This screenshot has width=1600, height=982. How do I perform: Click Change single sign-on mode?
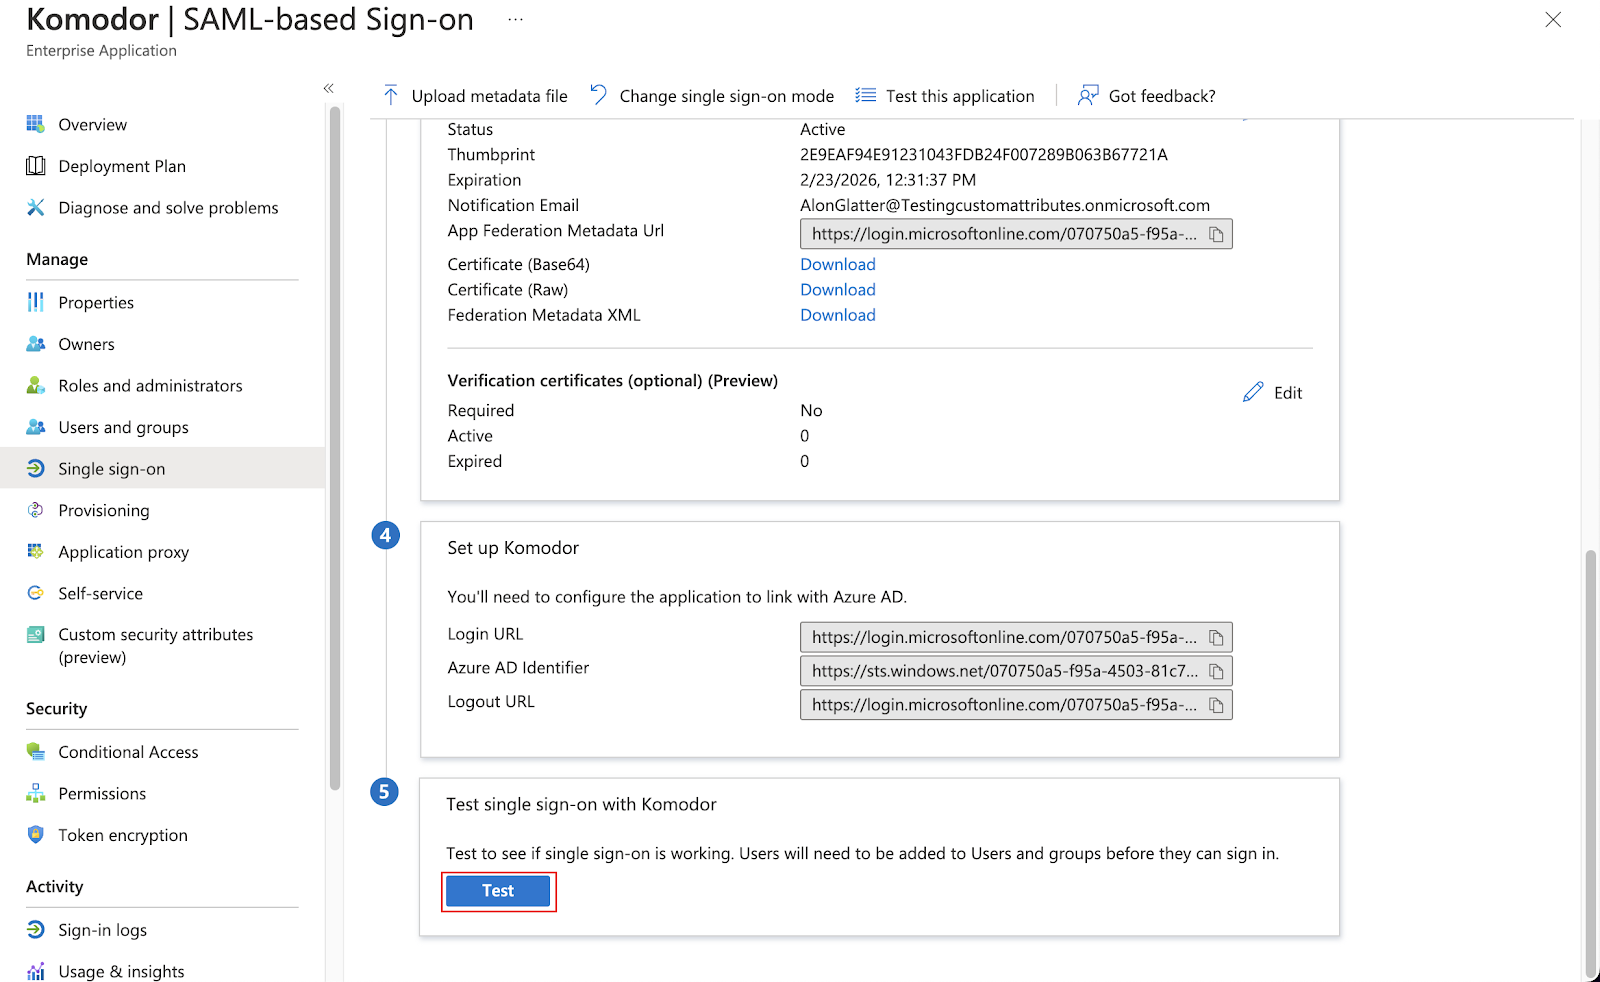(x=712, y=96)
